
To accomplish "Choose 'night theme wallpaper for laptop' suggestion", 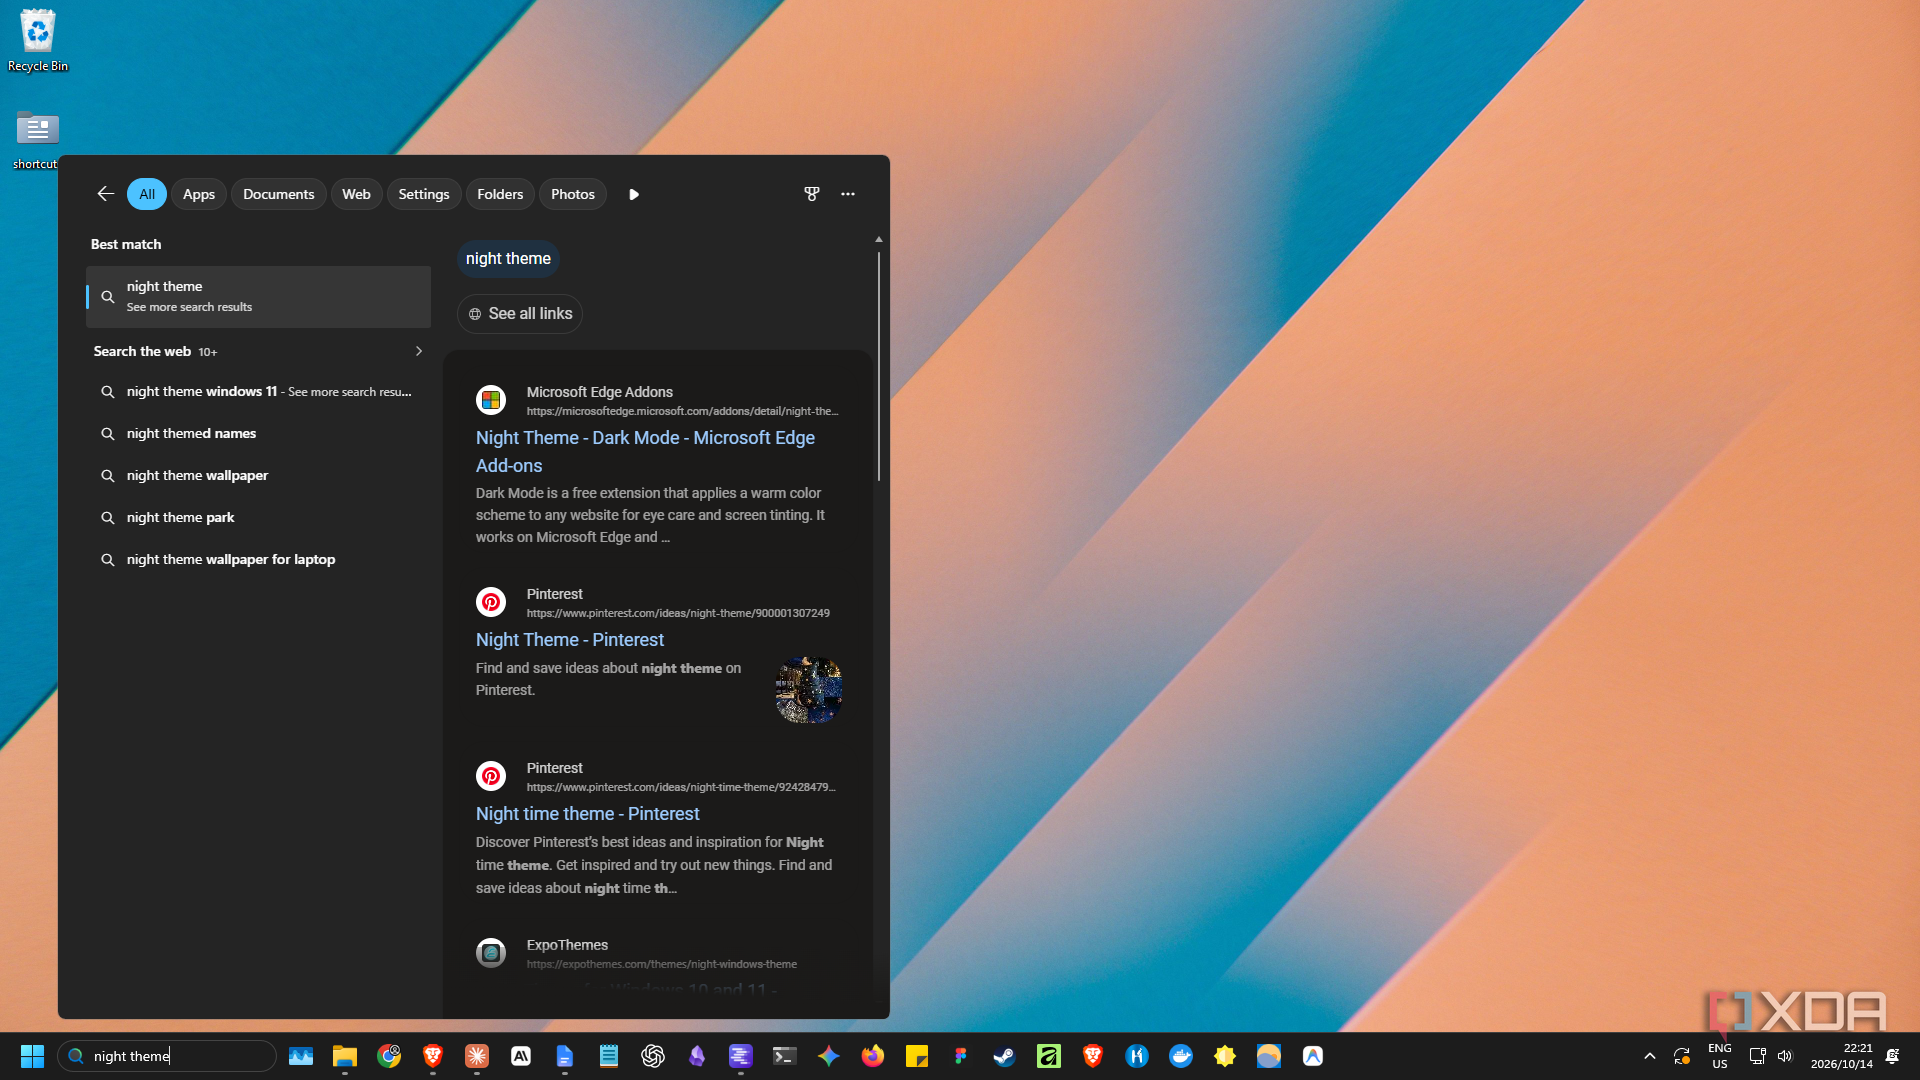I will pyautogui.click(x=258, y=559).
